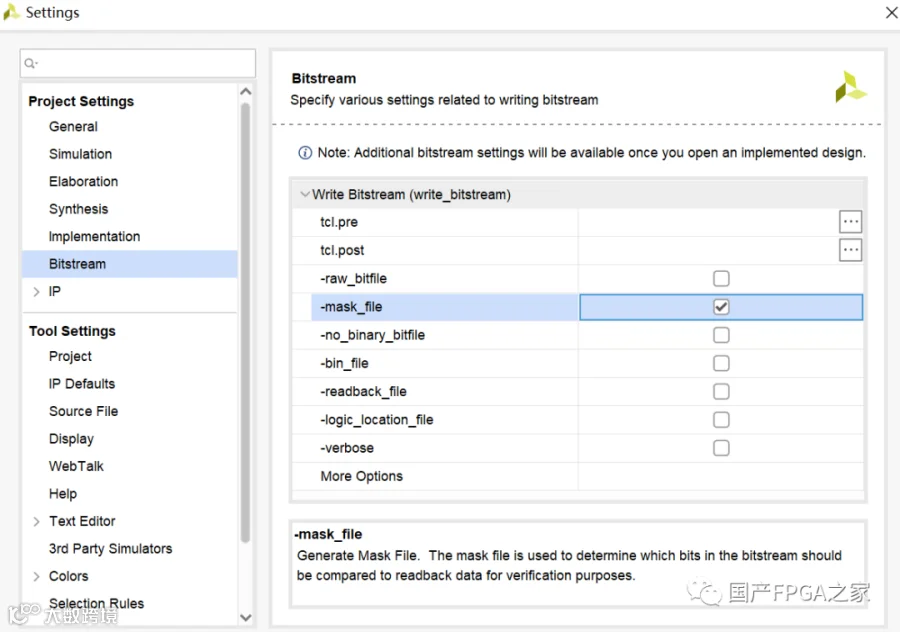The height and width of the screenshot is (632, 900).
Task: Open Project under Tool Settings
Action: coord(70,356)
